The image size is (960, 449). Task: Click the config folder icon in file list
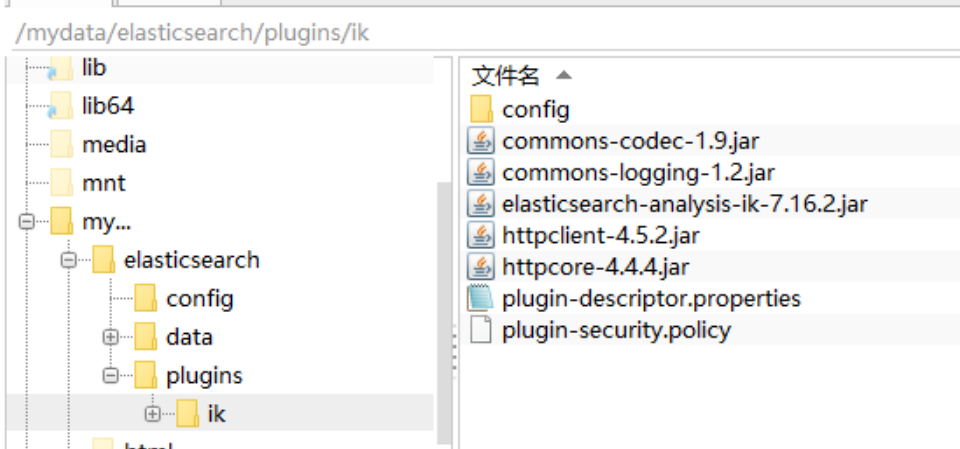[482, 109]
